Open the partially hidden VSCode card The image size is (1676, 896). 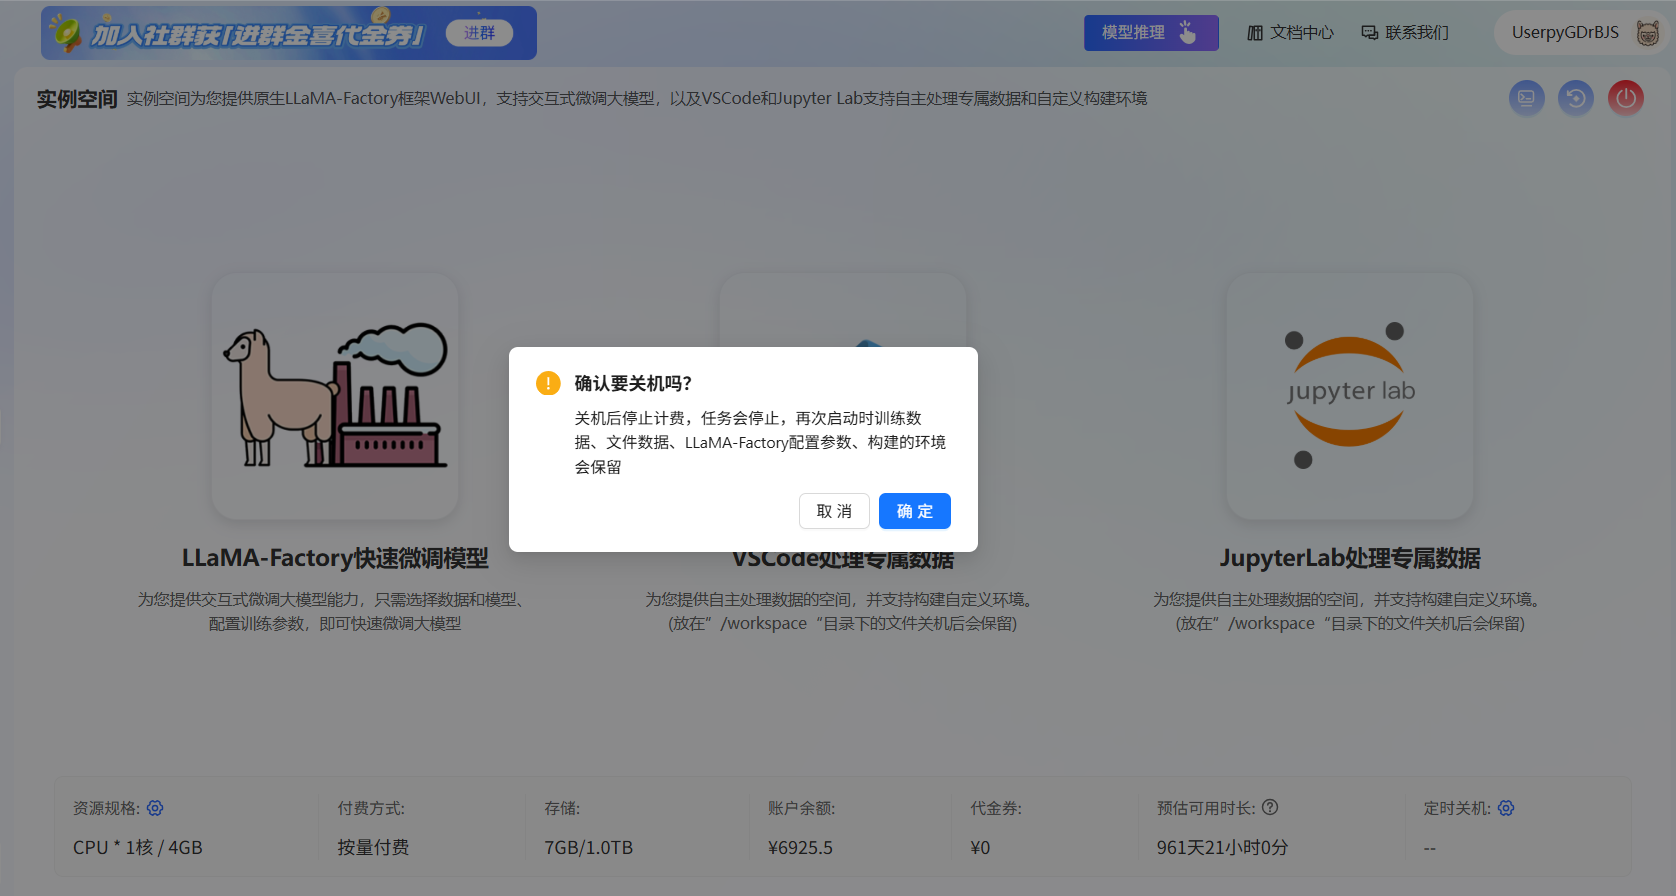(x=843, y=310)
